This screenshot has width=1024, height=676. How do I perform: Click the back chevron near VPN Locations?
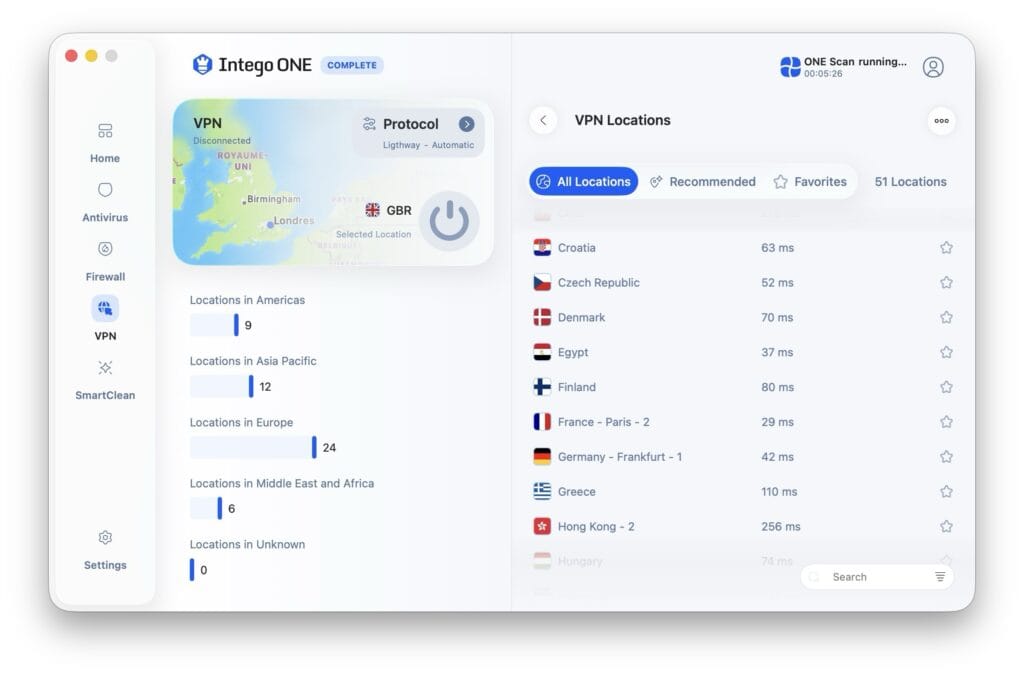pyautogui.click(x=543, y=120)
